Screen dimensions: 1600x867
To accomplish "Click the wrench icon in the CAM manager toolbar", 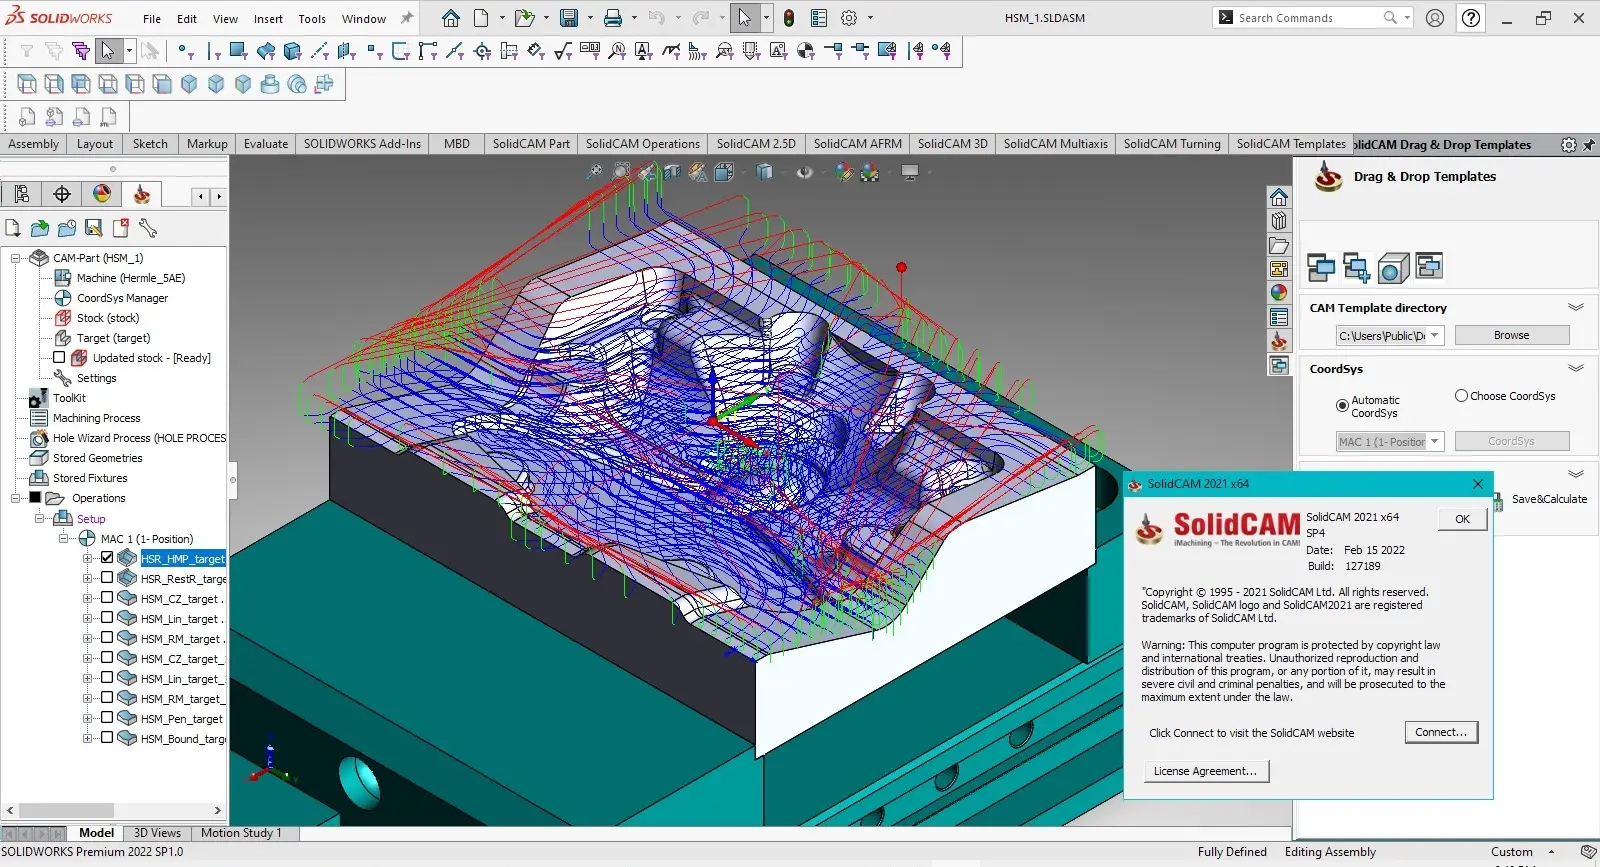I will [x=148, y=228].
